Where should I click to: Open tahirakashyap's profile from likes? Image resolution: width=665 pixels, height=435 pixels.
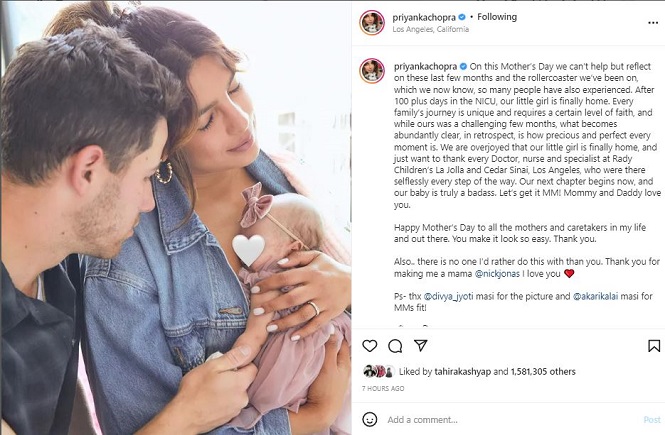point(462,372)
